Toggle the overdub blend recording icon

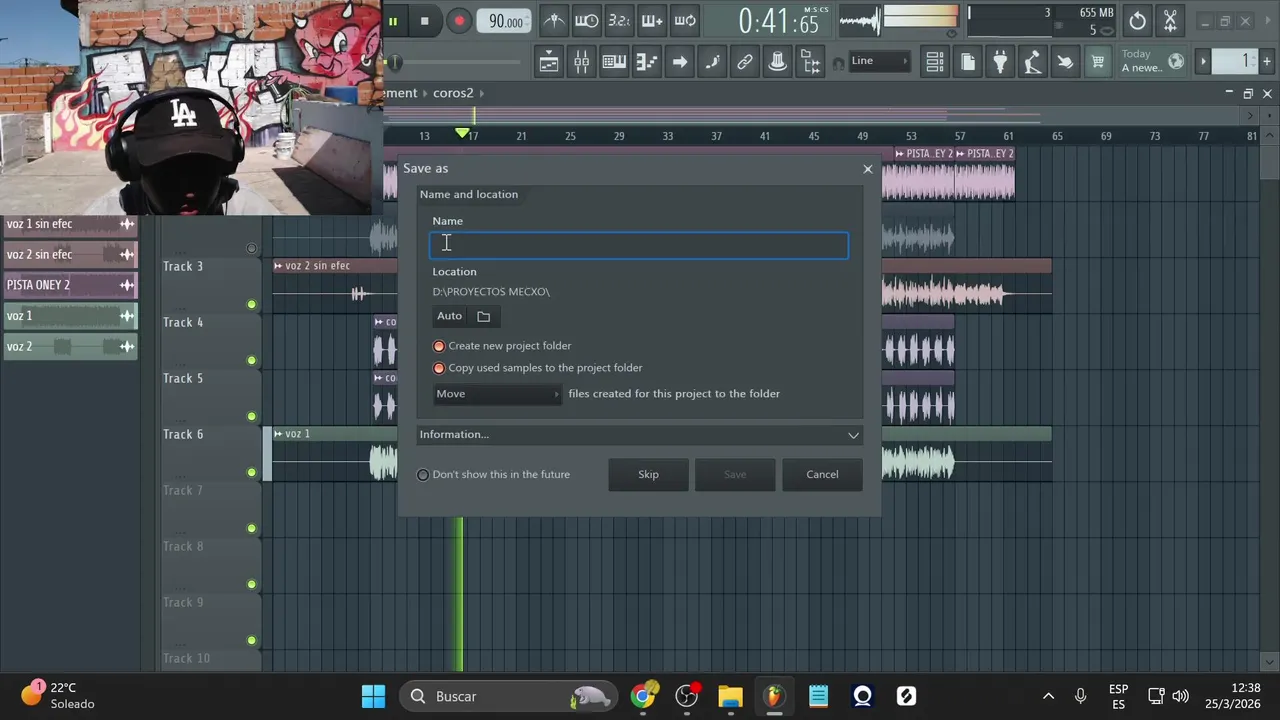[652, 21]
